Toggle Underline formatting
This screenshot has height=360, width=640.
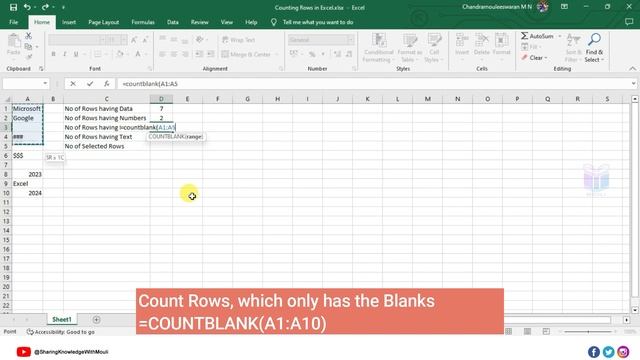[76, 54]
